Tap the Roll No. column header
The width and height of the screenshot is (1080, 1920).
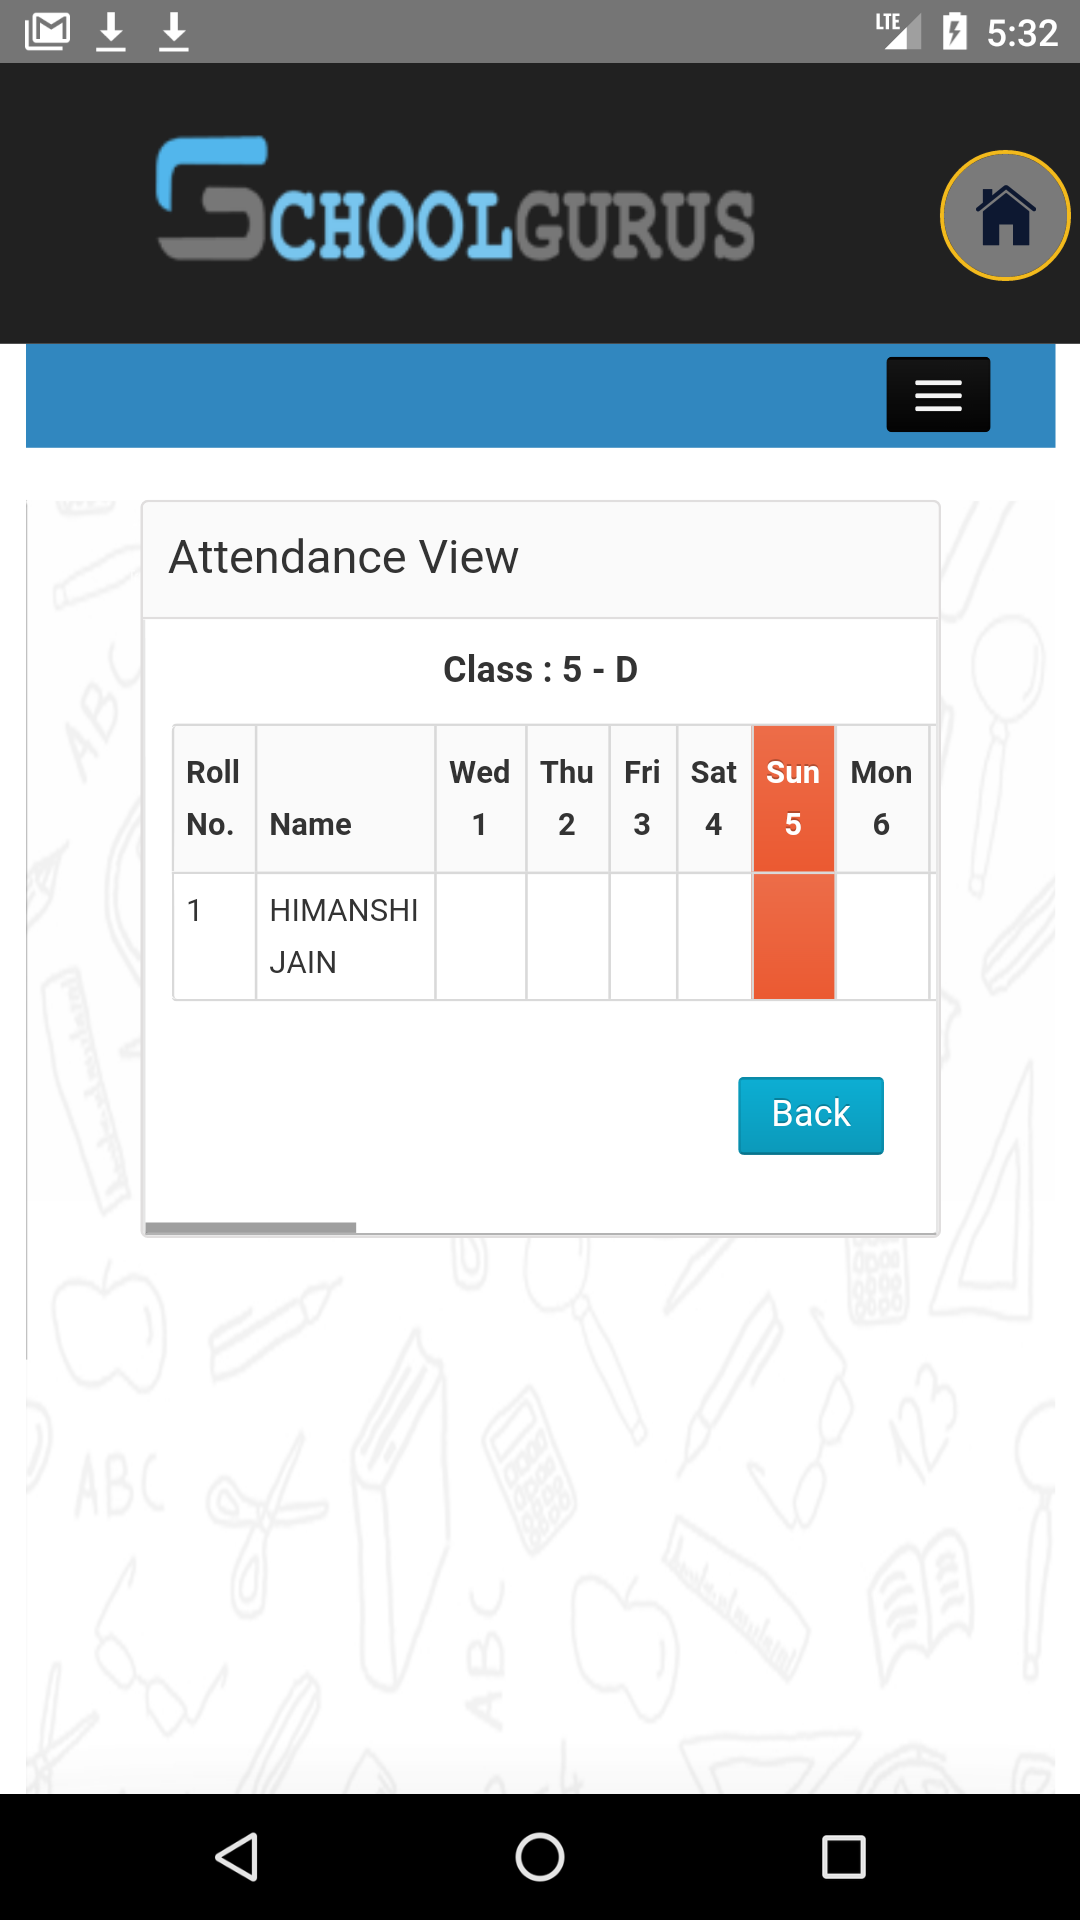tap(213, 798)
